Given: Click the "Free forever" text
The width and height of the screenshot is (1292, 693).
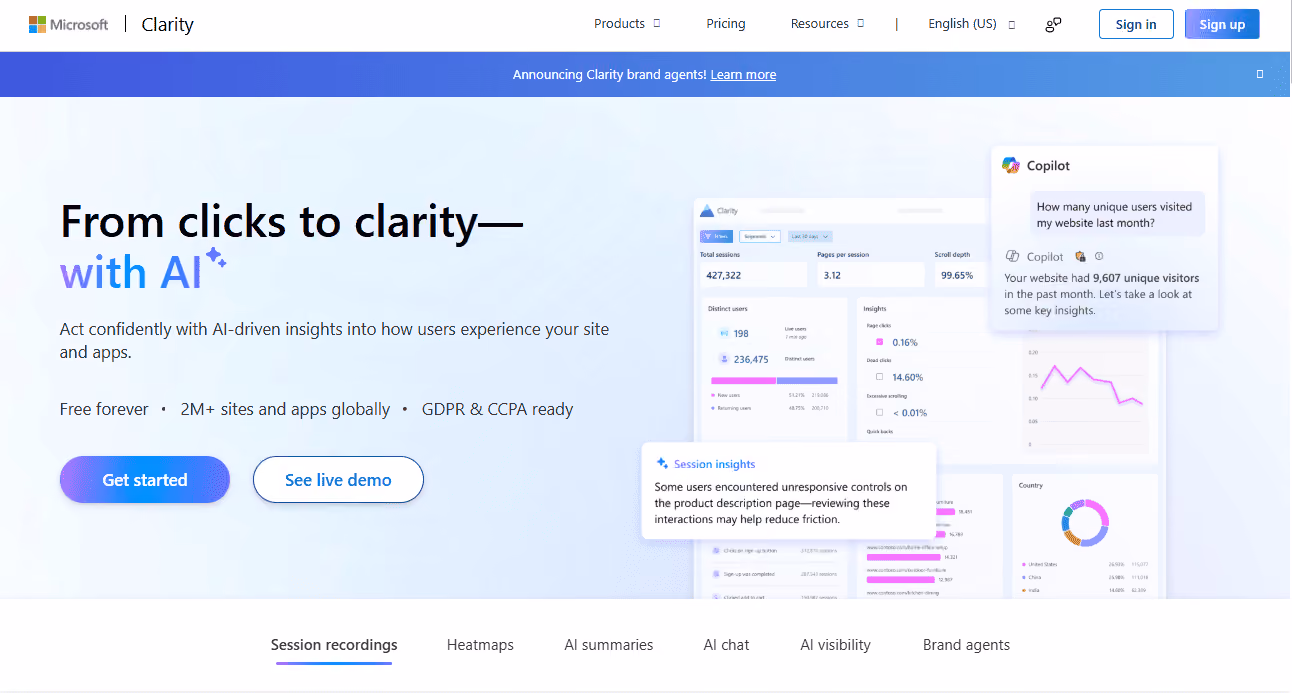Looking at the screenshot, I should coord(104,409).
